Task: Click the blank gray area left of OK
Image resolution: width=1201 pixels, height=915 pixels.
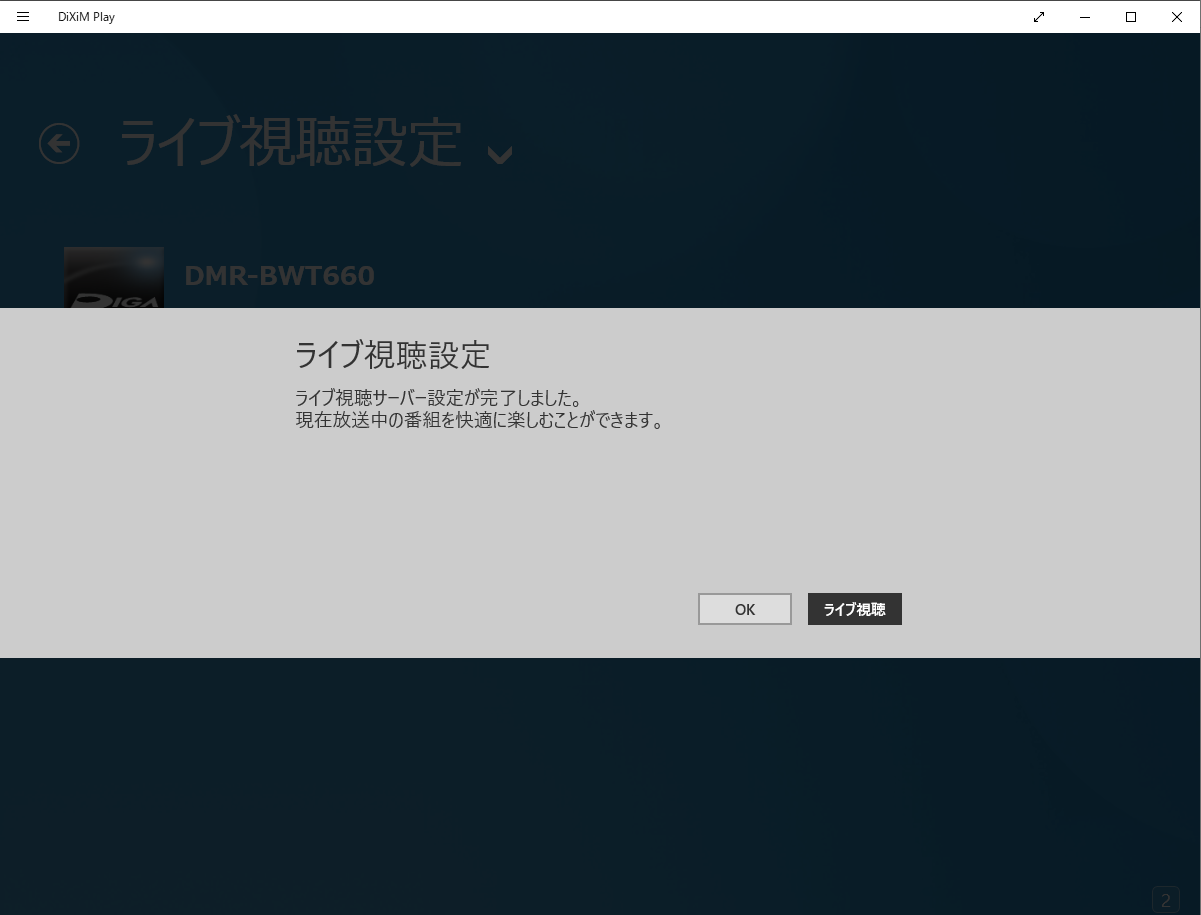Action: coord(450,609)
